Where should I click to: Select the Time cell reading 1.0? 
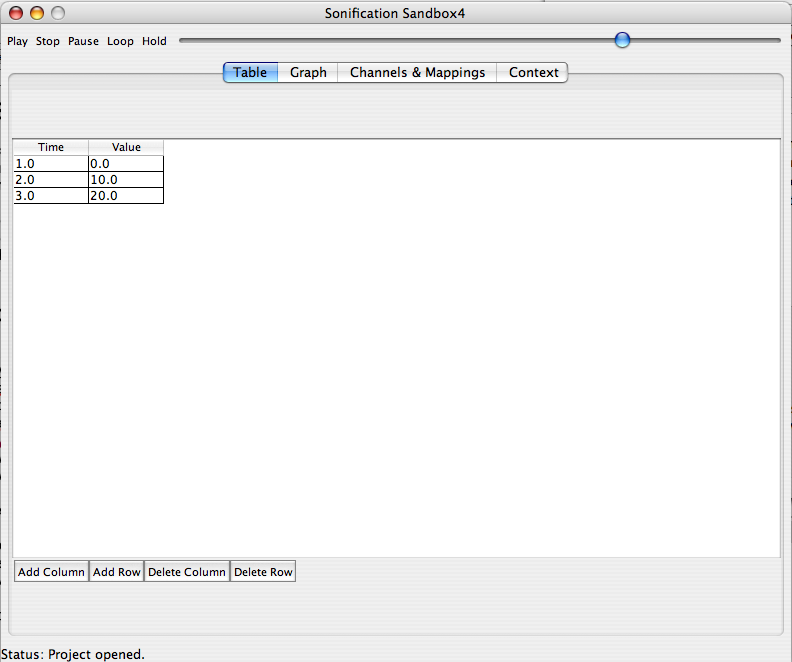click(51, 164)
